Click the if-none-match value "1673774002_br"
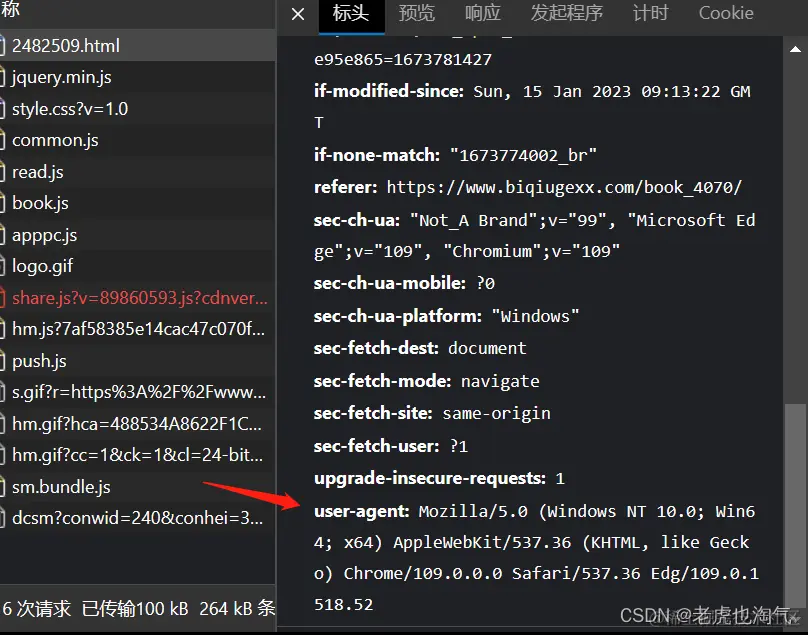808x635 pixels. [523, 155]
